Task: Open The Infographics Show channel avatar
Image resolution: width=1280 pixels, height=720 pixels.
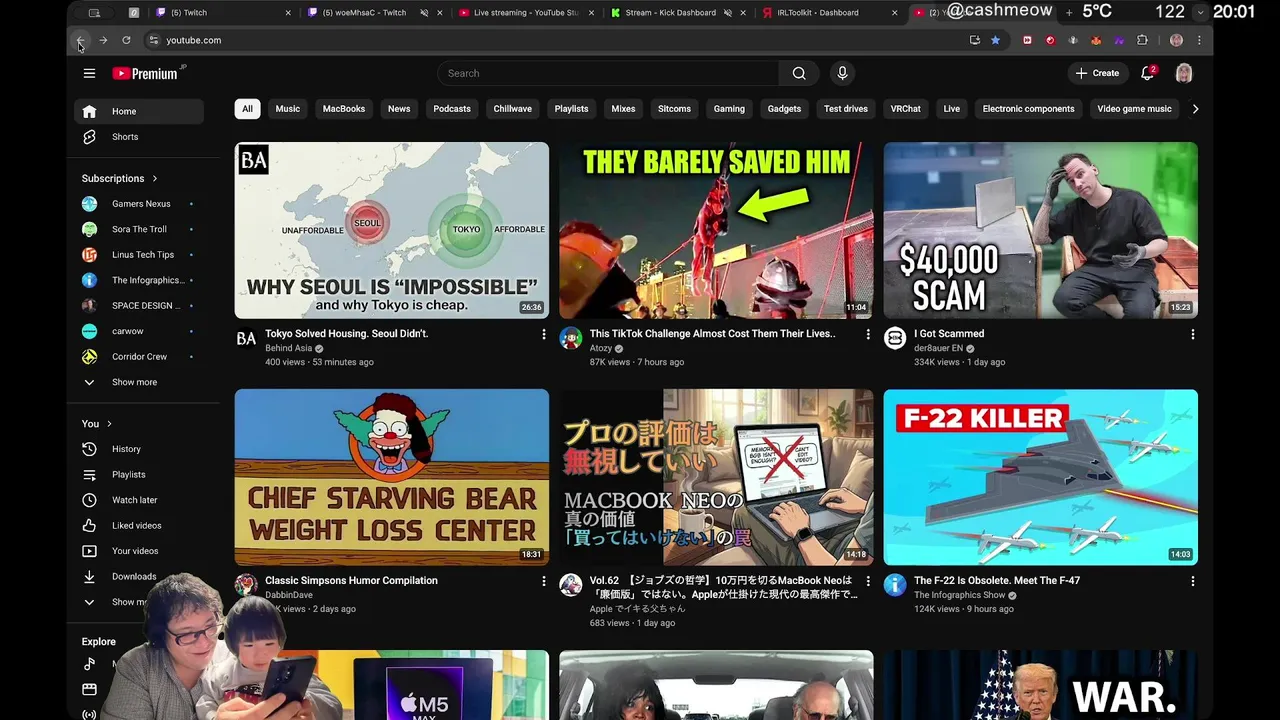Action: pyautogui.click(x=895, y=585)
